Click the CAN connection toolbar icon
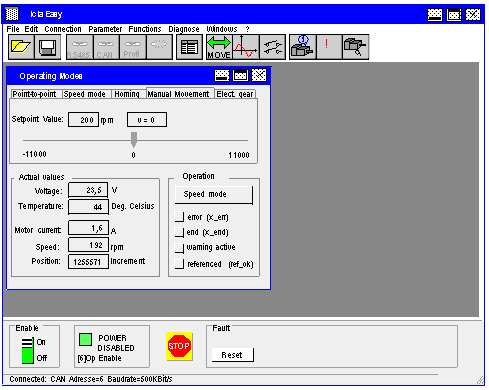The image size is (489, 390). coord(106,47)
